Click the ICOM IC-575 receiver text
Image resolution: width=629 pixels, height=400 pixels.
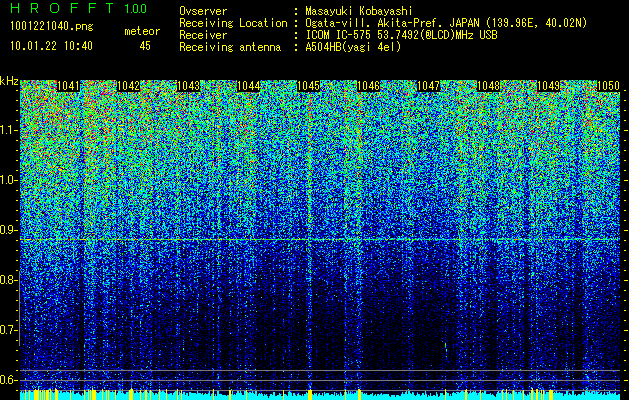pos(401,35)
